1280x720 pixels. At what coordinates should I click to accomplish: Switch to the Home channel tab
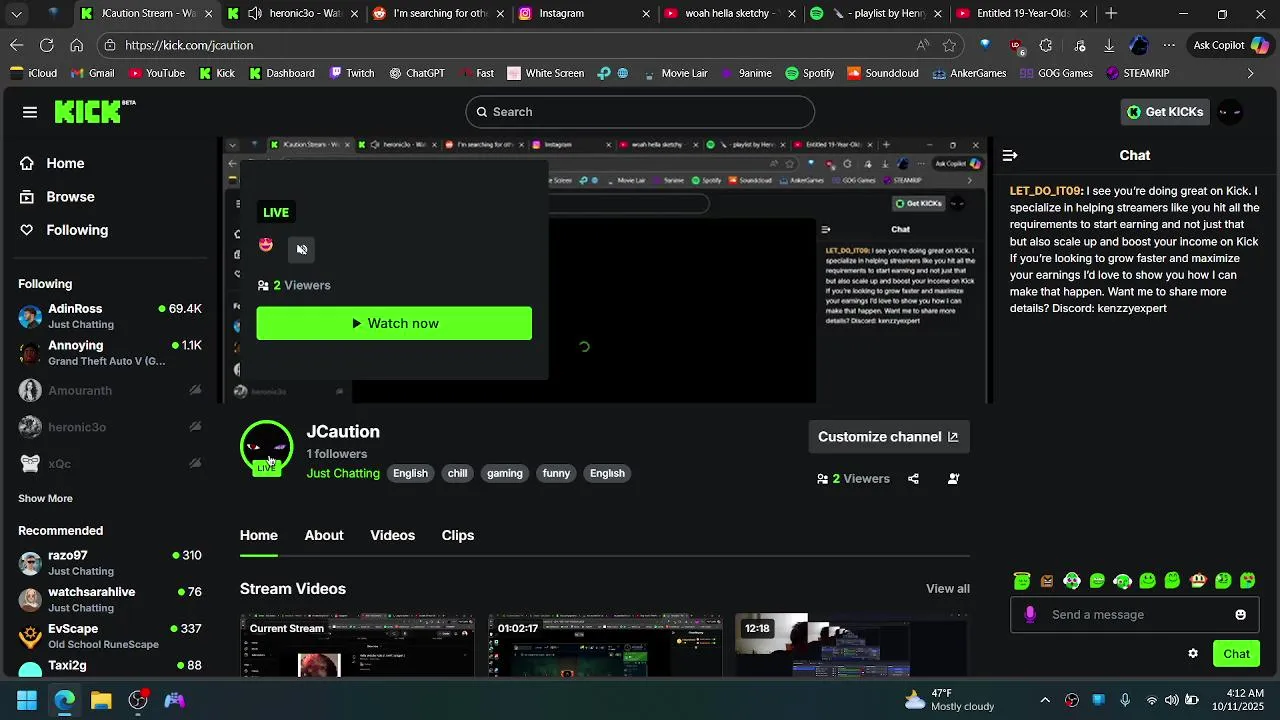coord(259,535)
